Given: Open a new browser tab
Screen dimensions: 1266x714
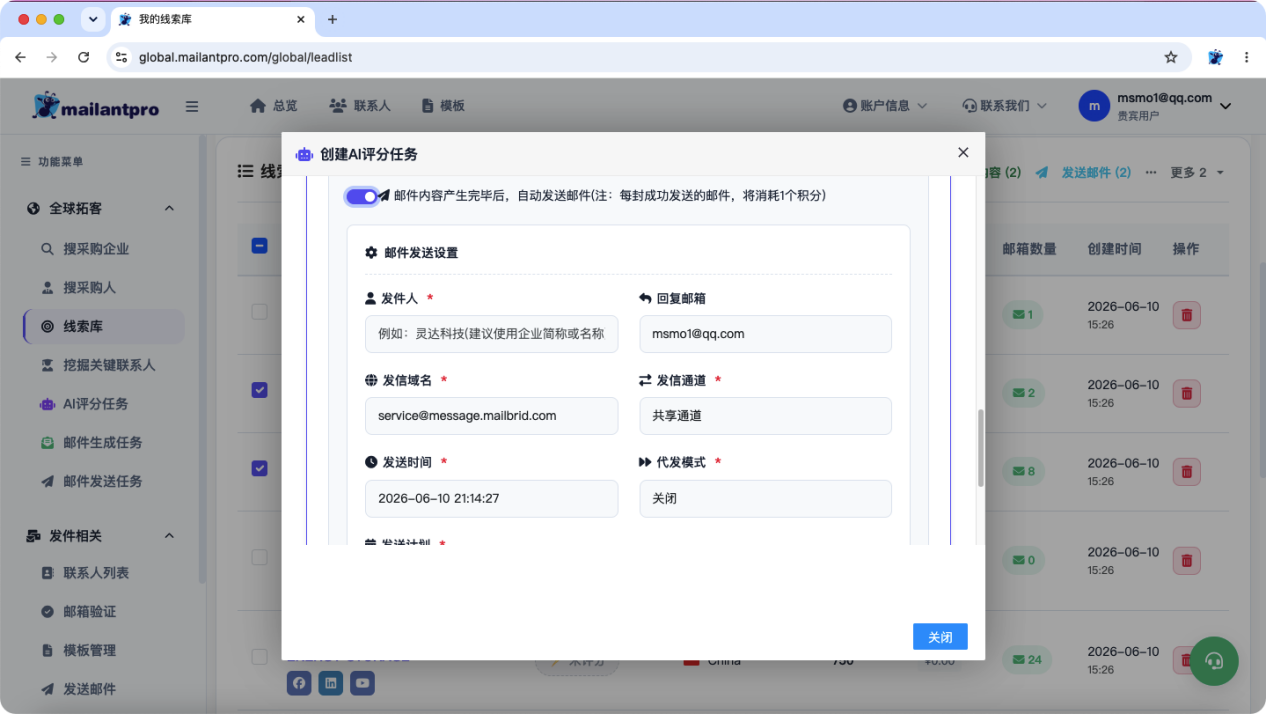Looking at the screenshot, I should pos(332,19).
